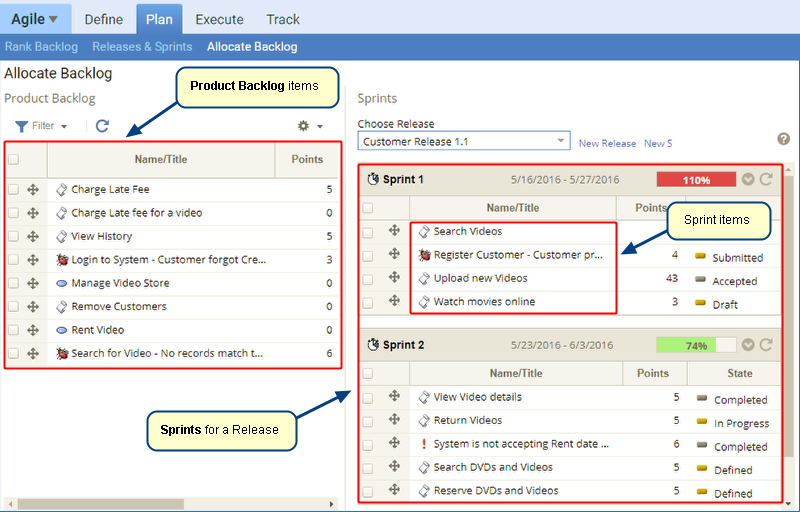Sort backlog by Points column header
The image size is (800, 512).
(x=306, y=159)
